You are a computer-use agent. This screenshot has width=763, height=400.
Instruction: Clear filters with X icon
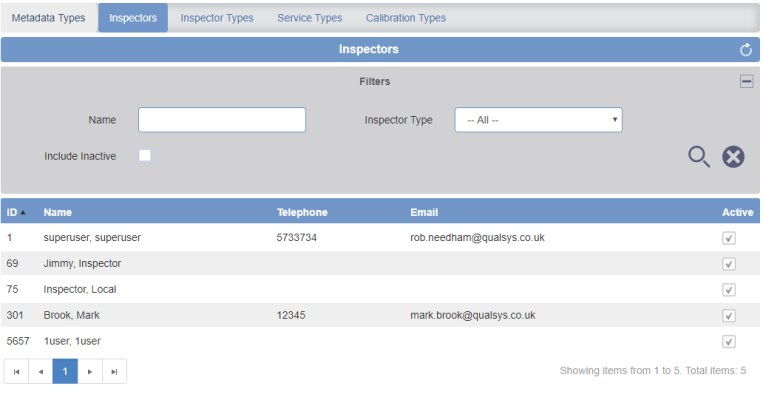[733, 157]
